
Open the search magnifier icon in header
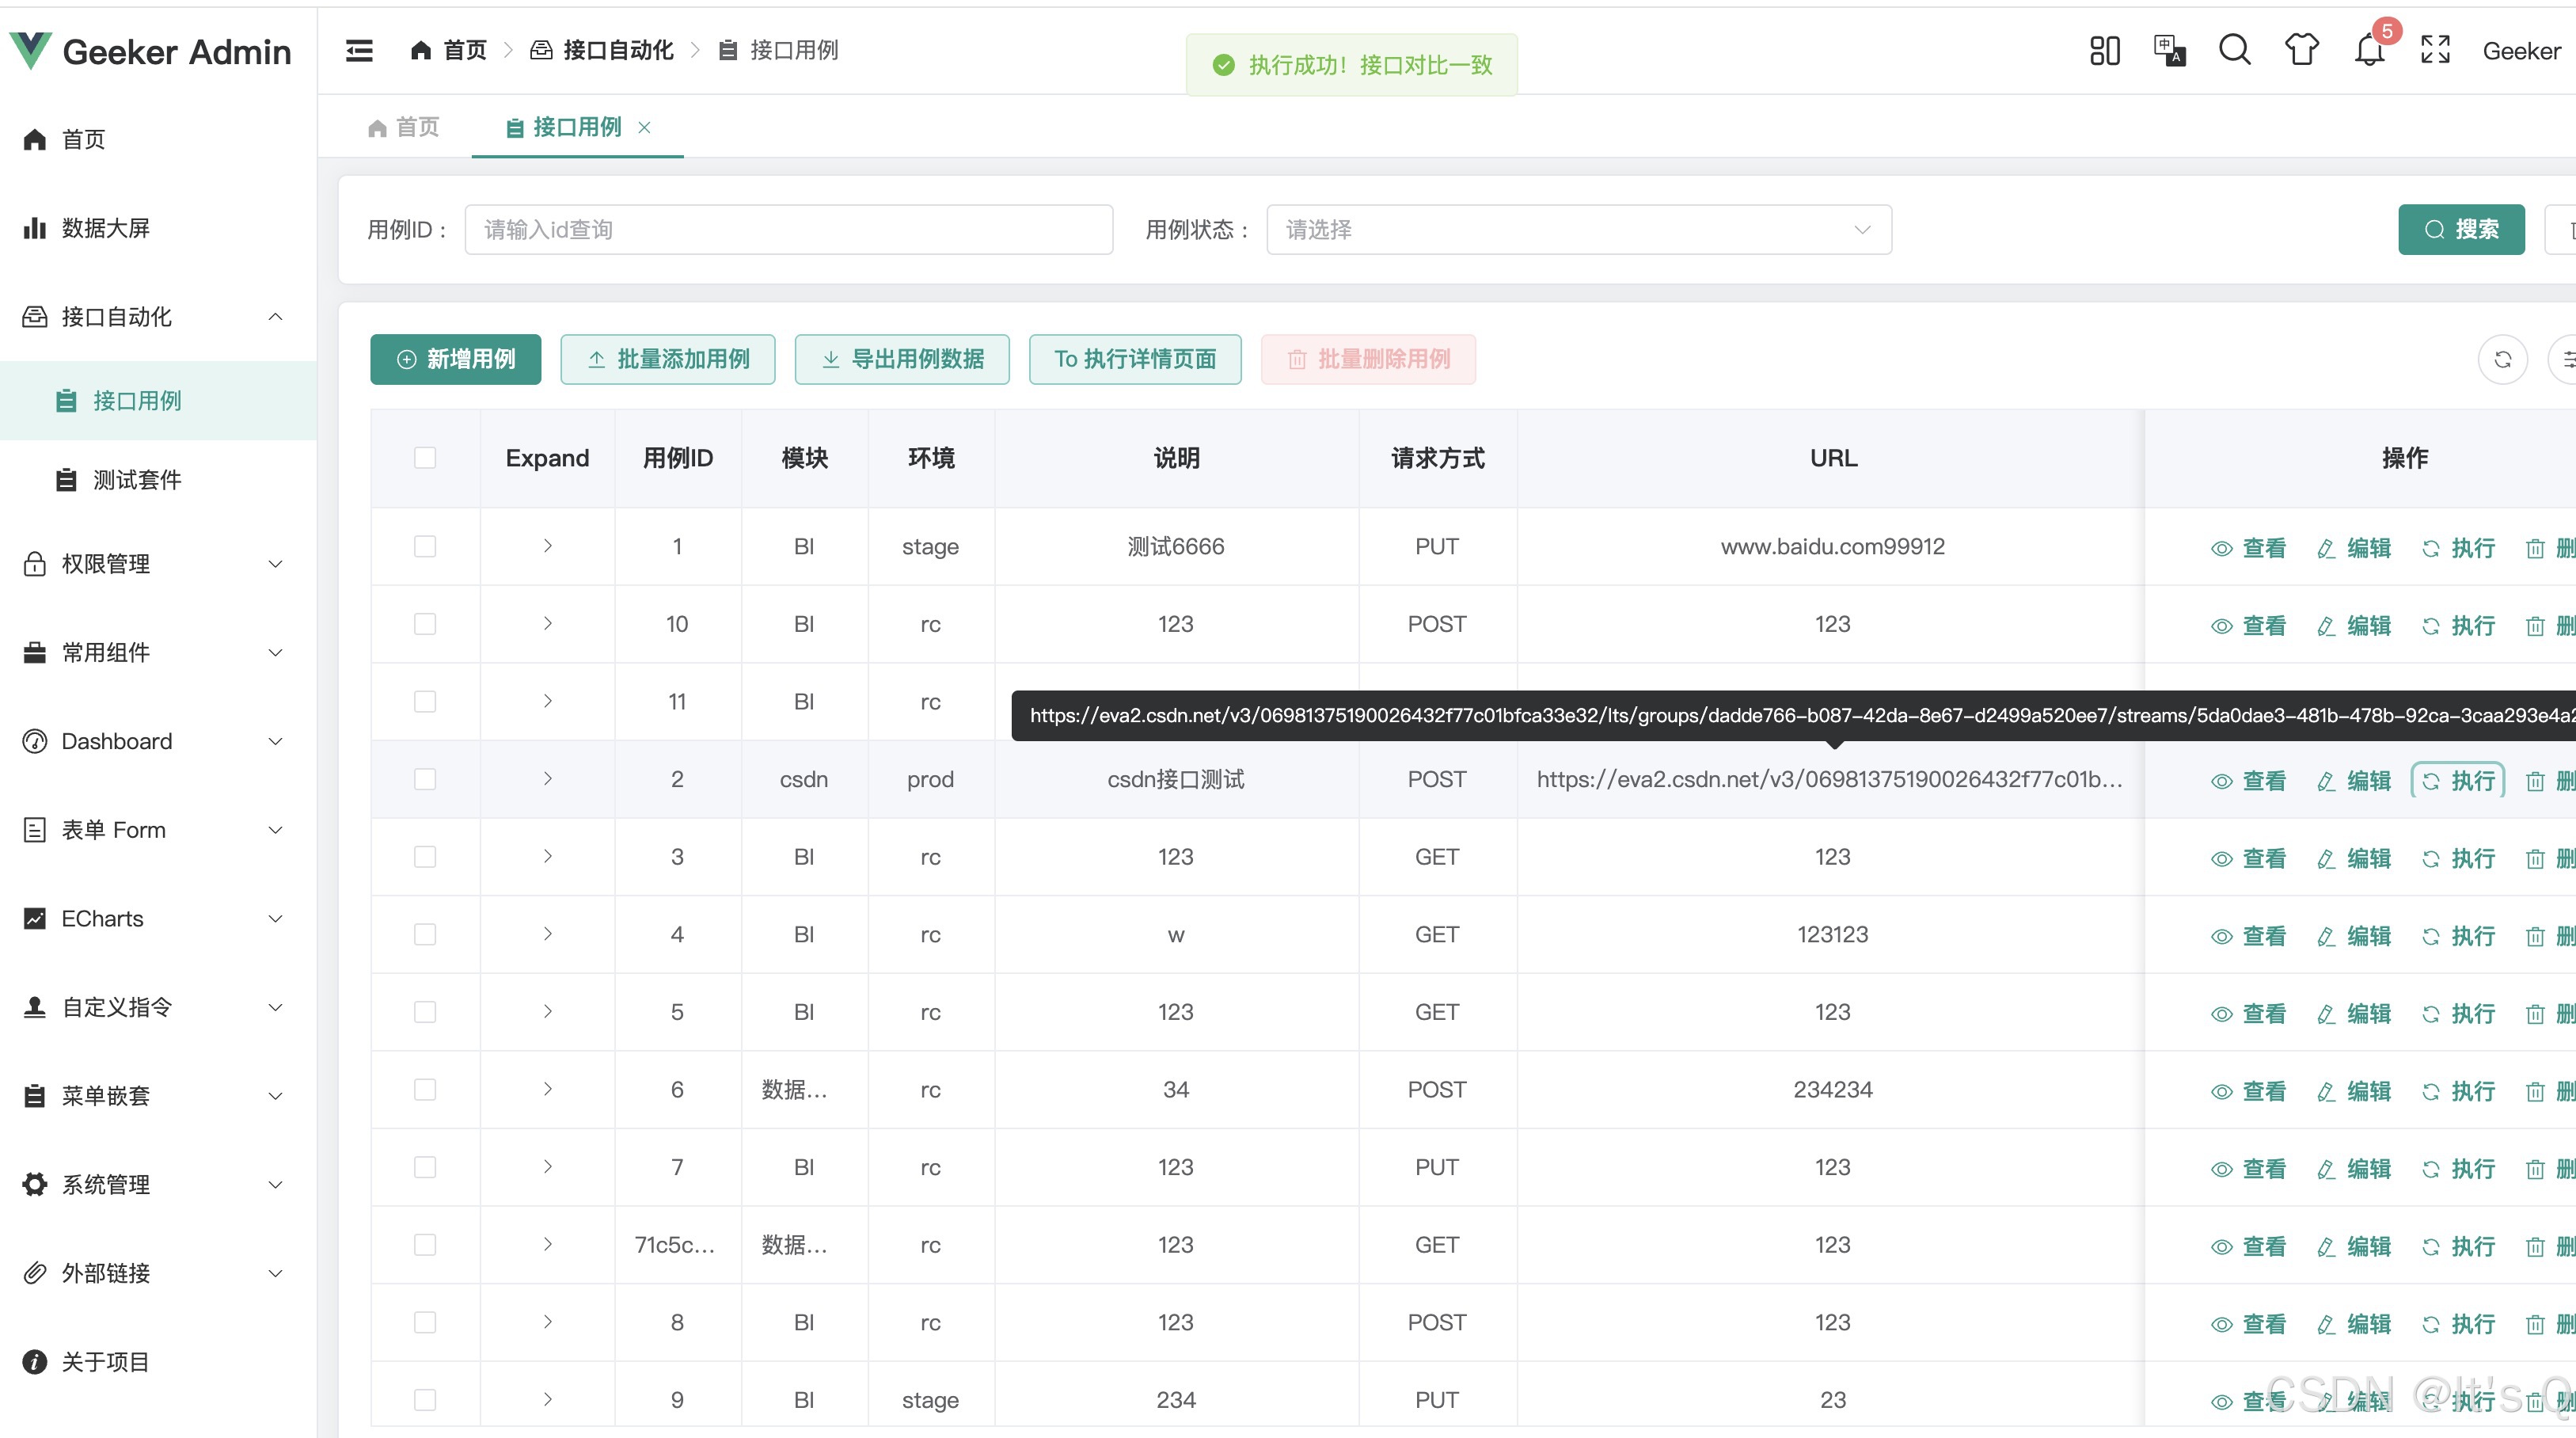pos(2235,50)
